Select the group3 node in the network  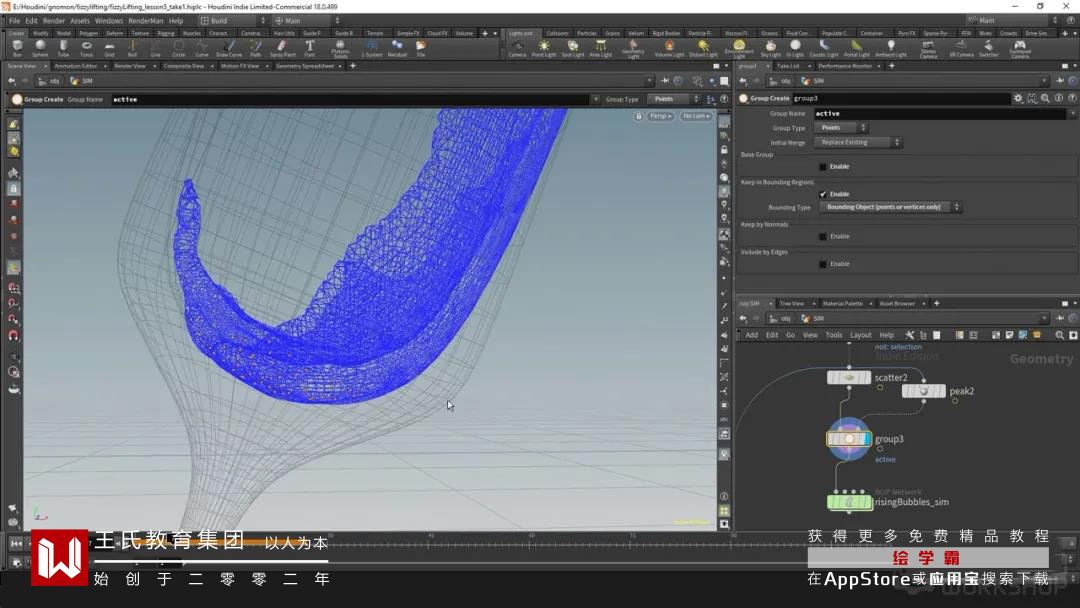(849, 439)
